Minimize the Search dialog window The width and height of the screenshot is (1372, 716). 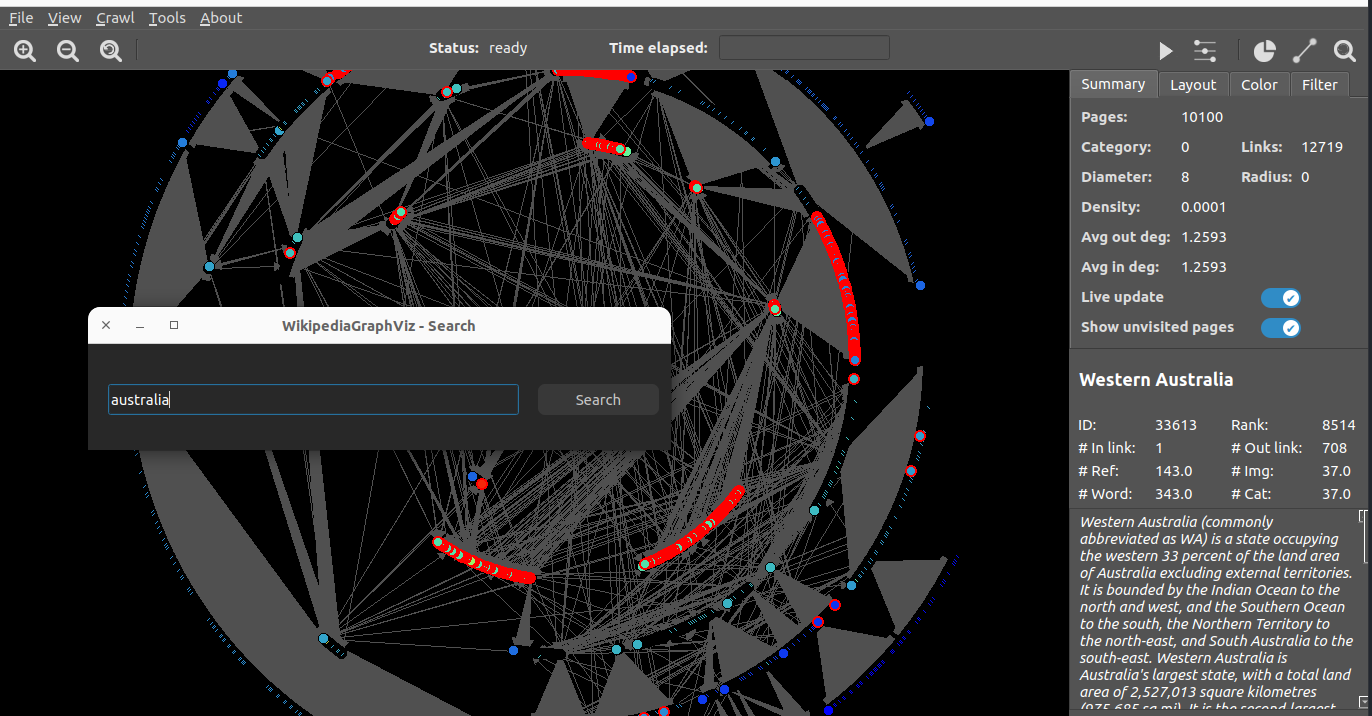pyautogui.click(x=140, y=326)
